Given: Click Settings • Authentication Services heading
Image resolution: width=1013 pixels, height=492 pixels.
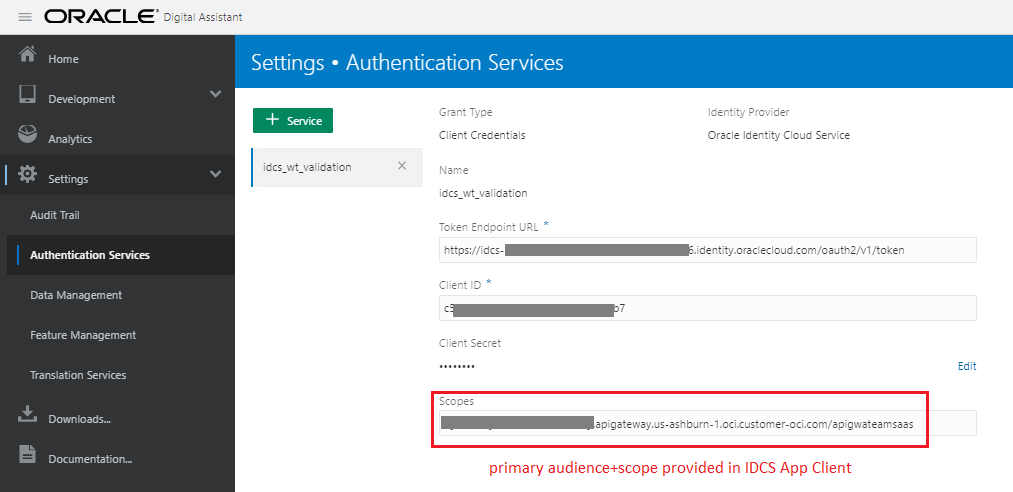Looking at the screenshot, I should [407, 63].
